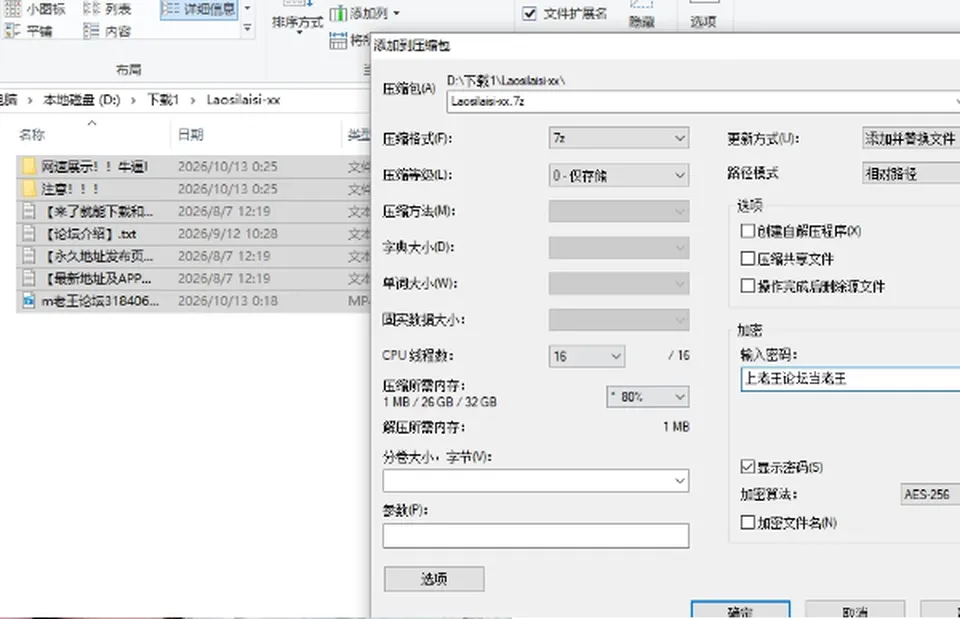Screen dimensions: 960x619
Task: Click the 选项 button beneath the 参数 field
Action: tap(434, 579)
